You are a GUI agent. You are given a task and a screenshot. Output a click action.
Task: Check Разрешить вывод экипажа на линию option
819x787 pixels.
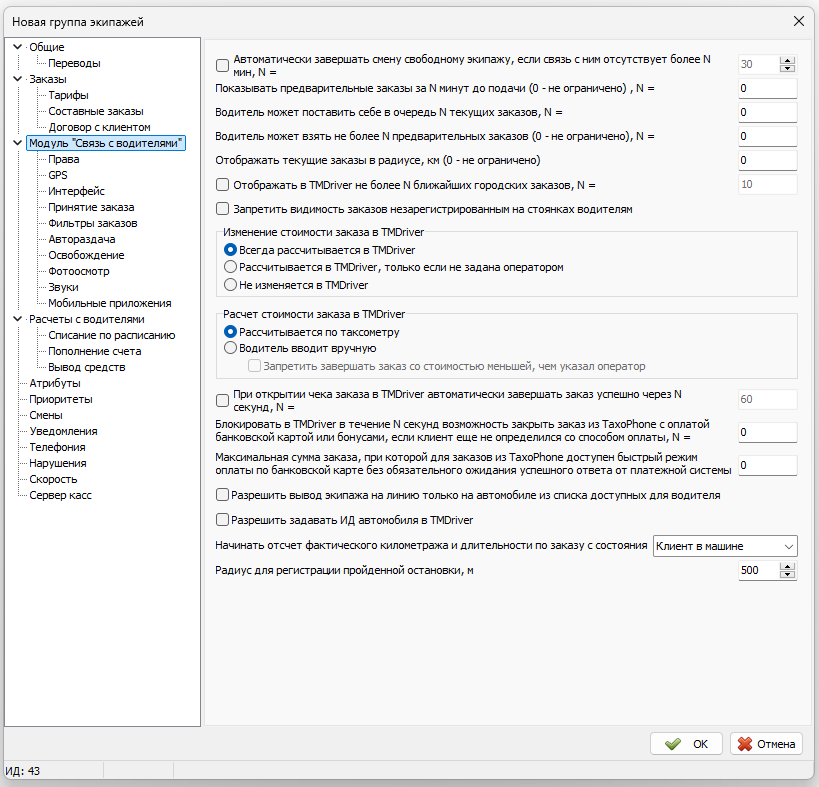223,495
